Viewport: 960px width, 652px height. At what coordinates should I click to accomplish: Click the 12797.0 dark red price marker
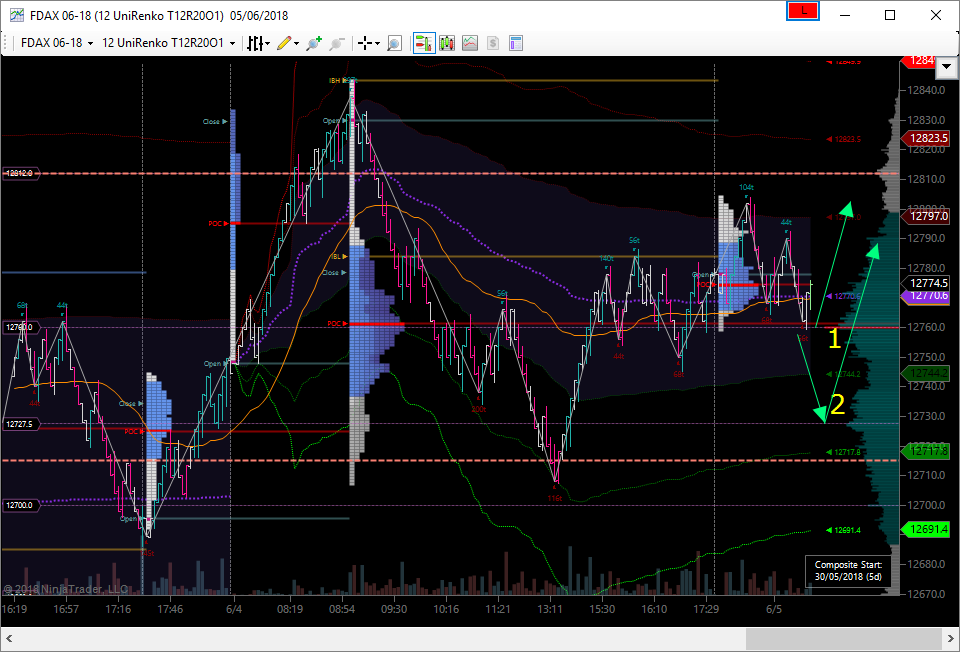coord(924,216)
